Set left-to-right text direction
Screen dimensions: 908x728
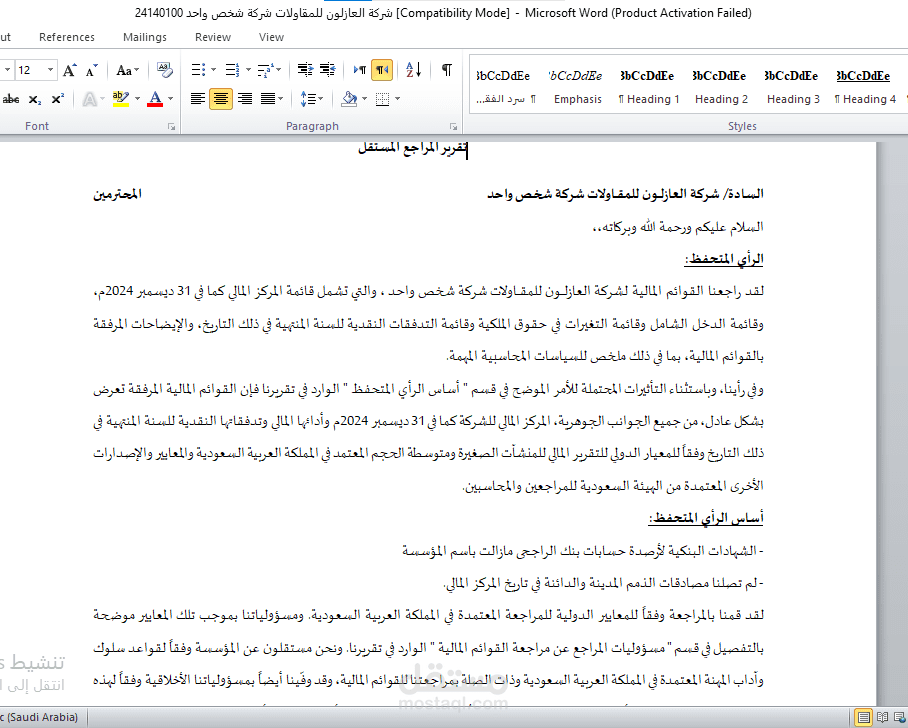[360, 70]
